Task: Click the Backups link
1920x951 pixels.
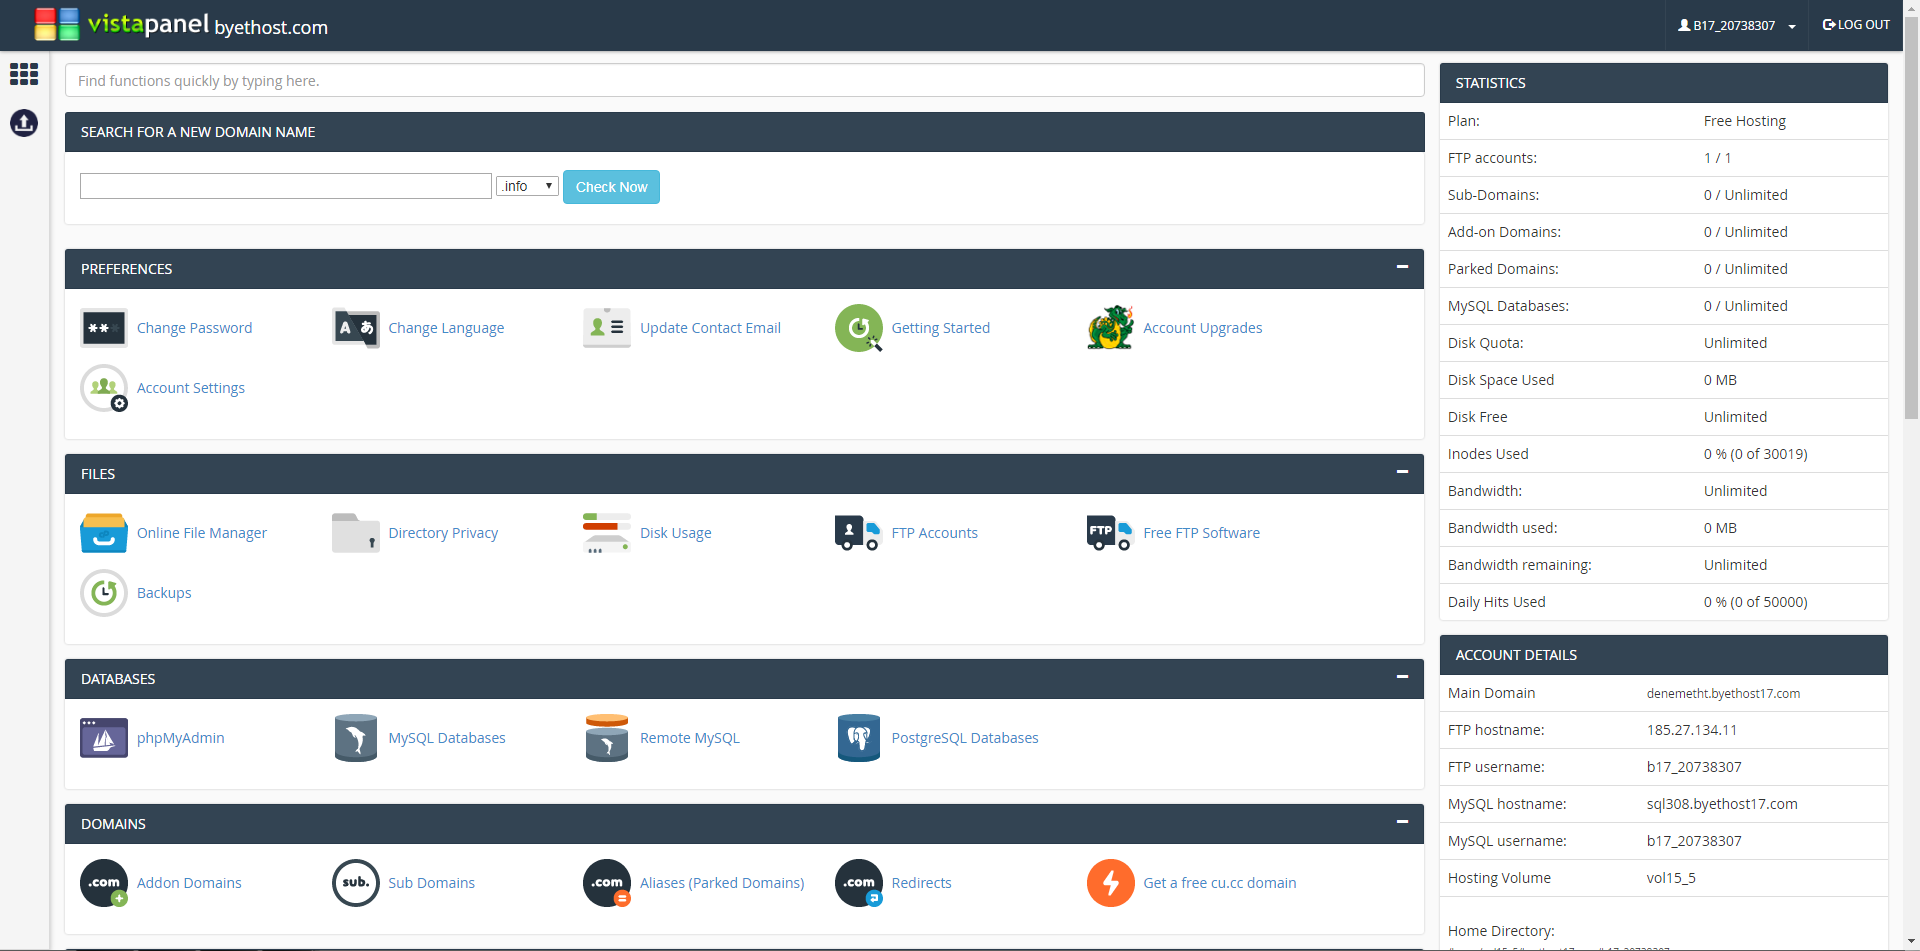Action: pyautogui.click(x=164, y=593)
